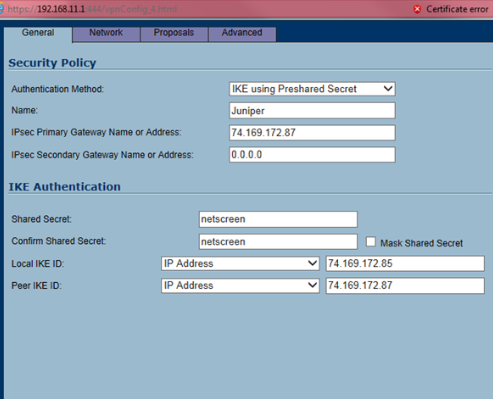Click the Mask Shared Secret label
Image resolution: width=493 pixels, height=399 pixels.
421,243
